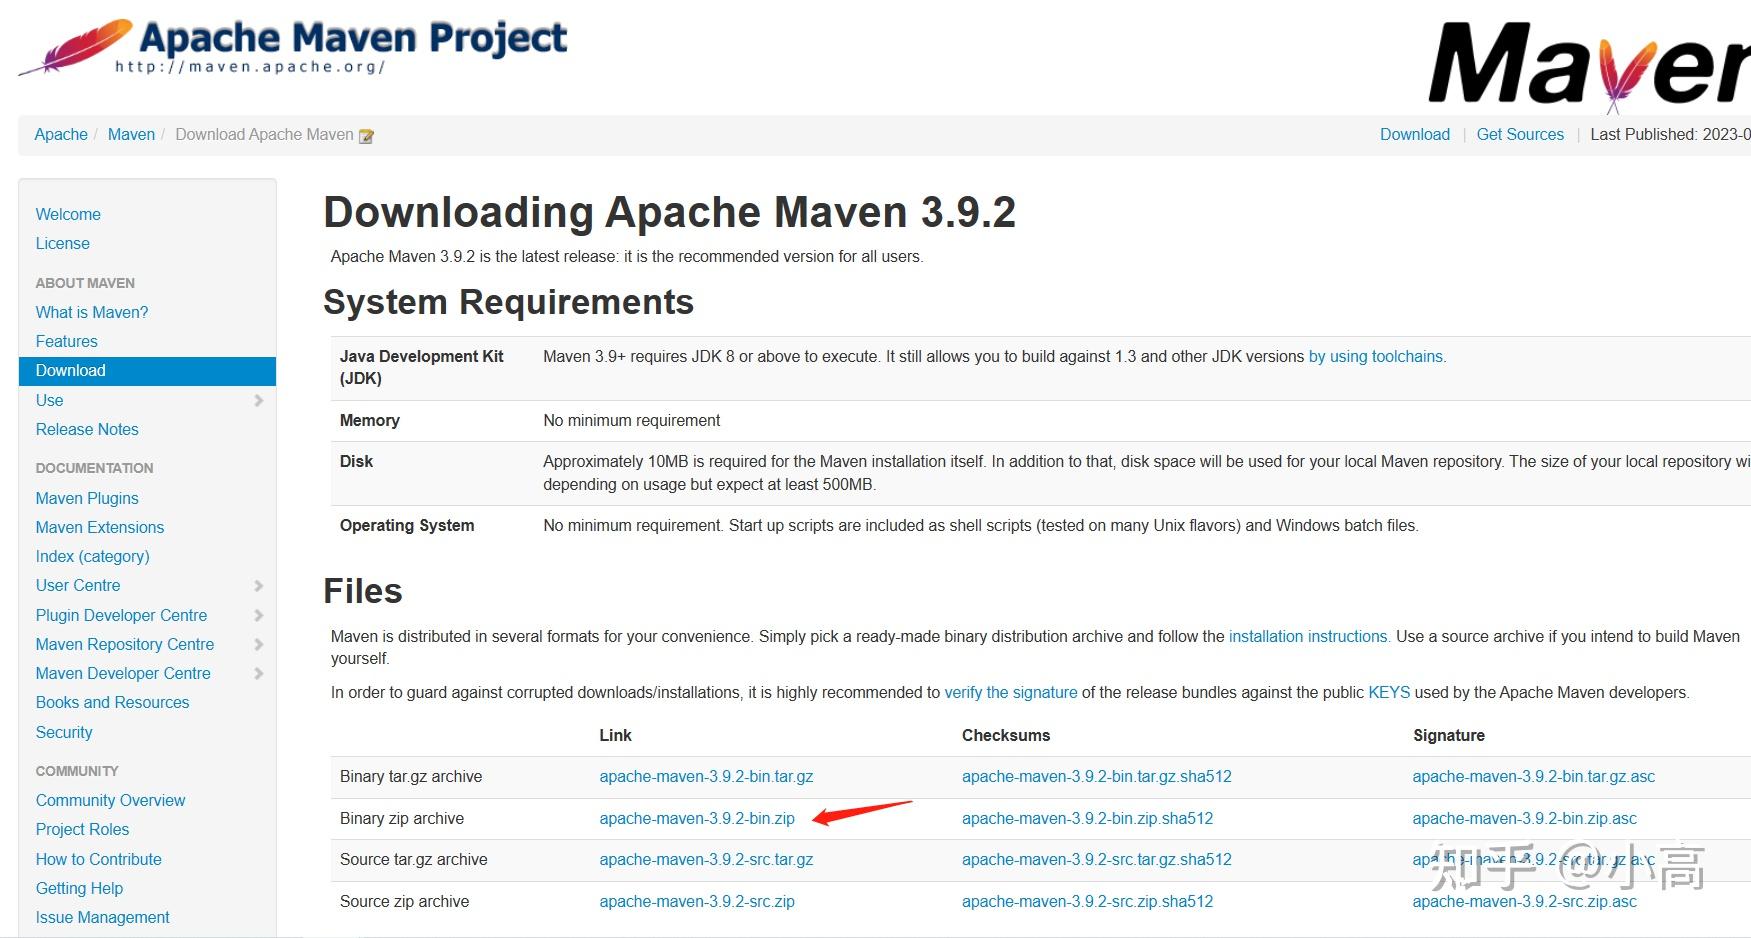Click the verify the signature link
Screen dimensions: 1751x938
pyautogui.click(x=1011, y=692)
